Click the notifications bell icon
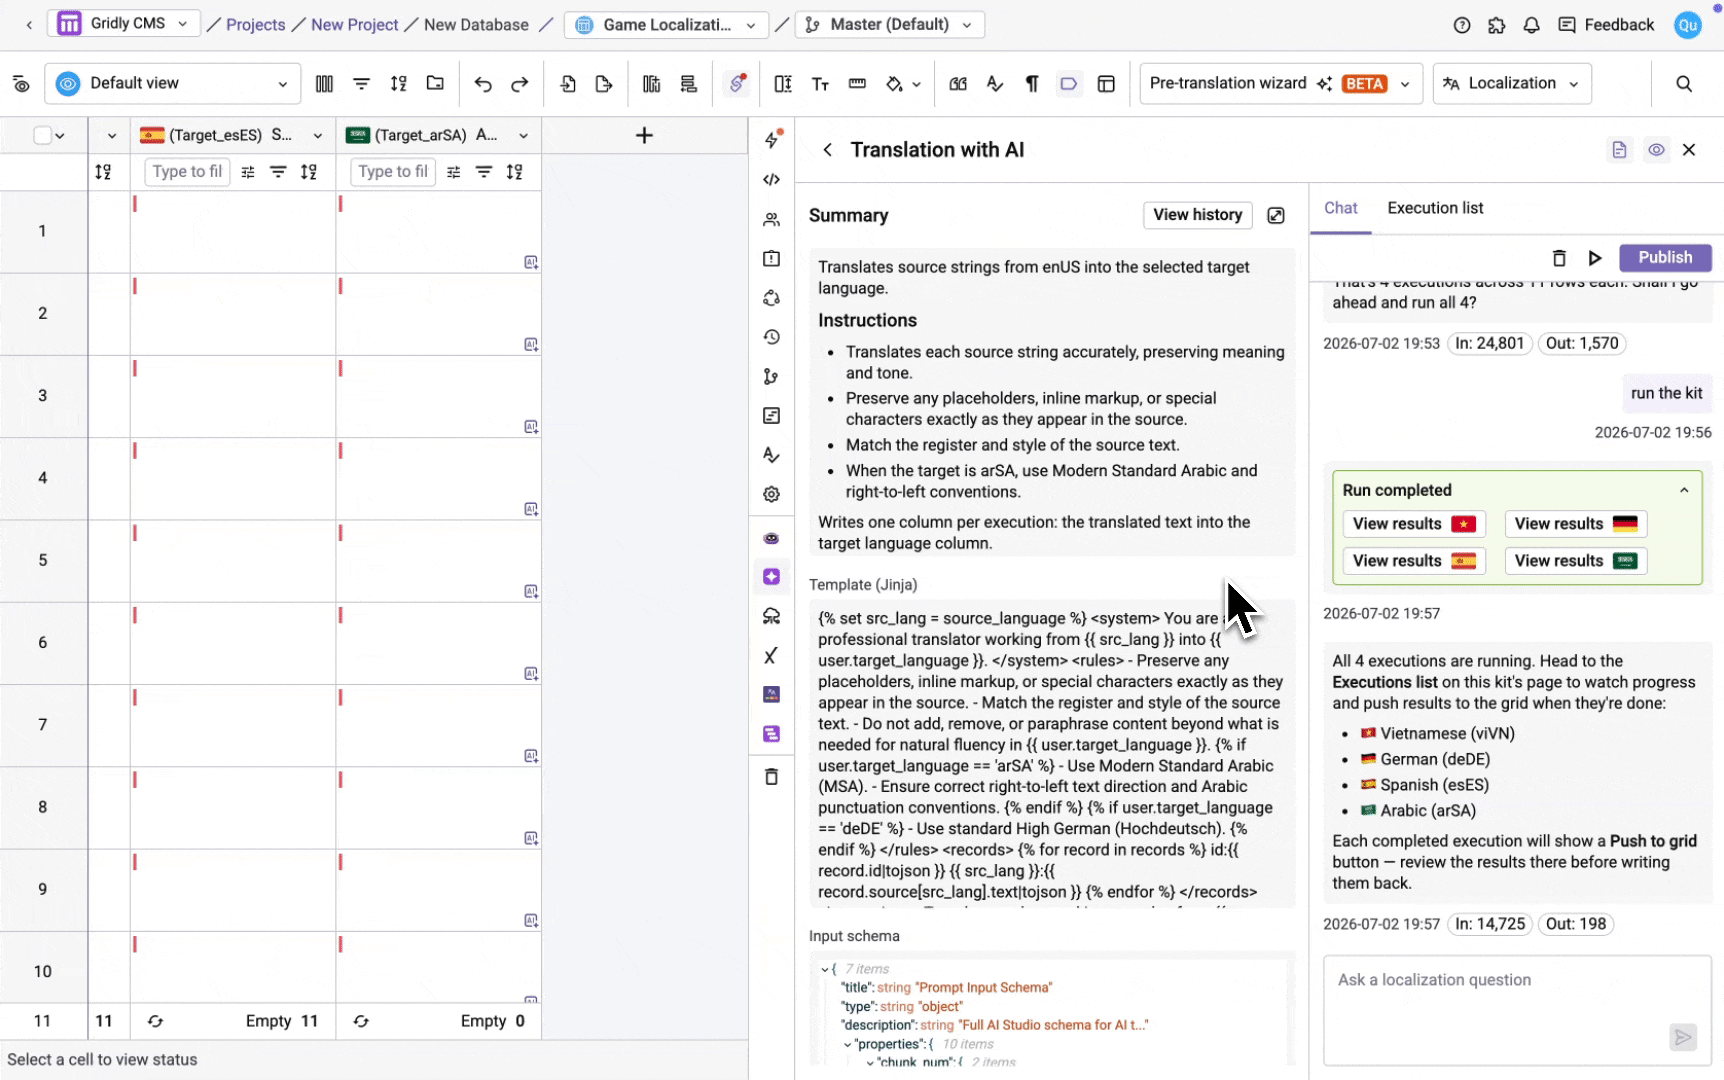The image size is (1724, 1080). 1531,25
